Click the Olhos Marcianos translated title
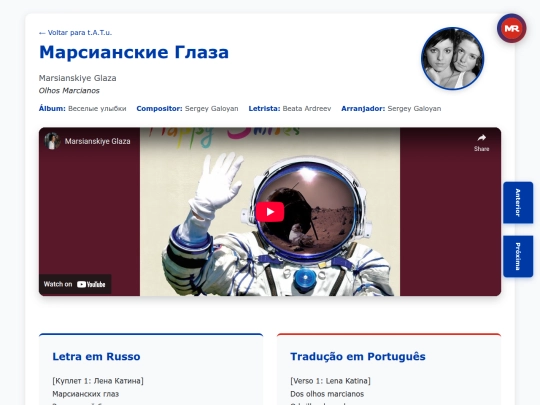Screen dimensions: 540x405 [x=69, y=91]
